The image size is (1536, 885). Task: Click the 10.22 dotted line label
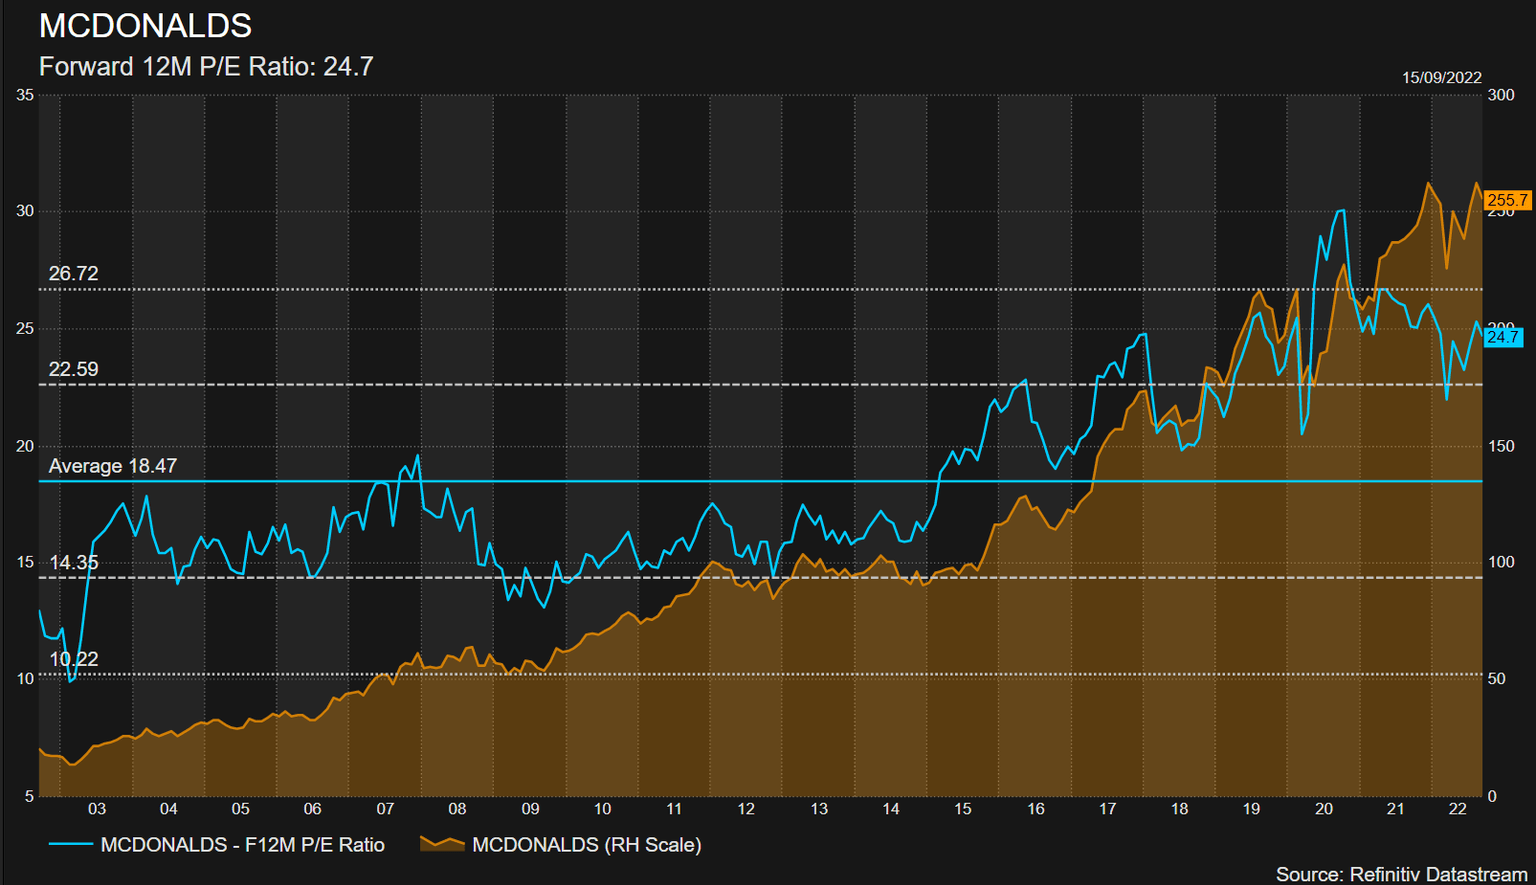(74, 659)
